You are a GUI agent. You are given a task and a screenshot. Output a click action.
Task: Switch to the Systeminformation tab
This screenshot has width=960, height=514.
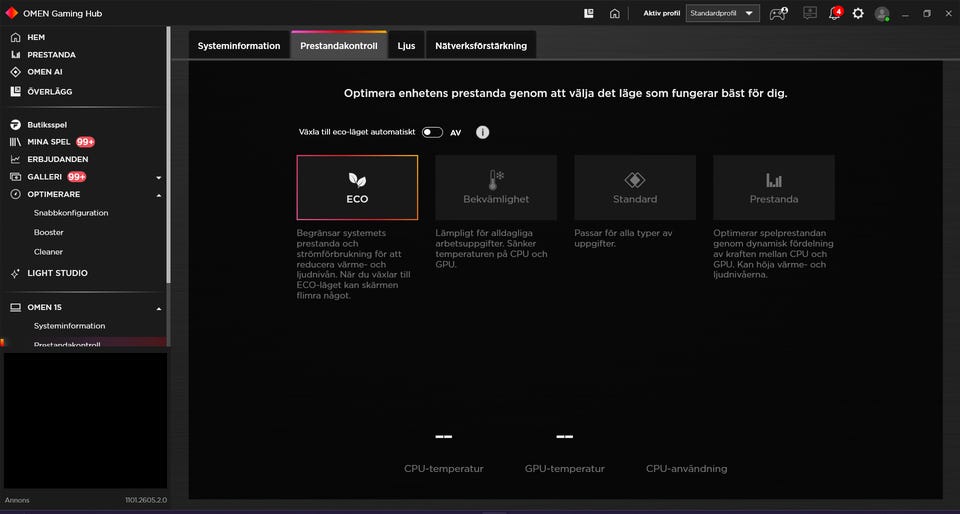pyautogui.click(x=239, y=46)
